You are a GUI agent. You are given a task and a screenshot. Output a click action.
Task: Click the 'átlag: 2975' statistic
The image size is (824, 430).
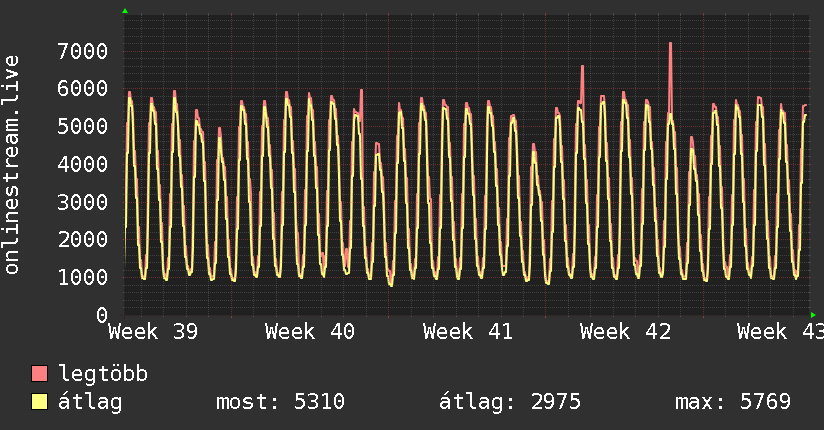tap(510, 402)
